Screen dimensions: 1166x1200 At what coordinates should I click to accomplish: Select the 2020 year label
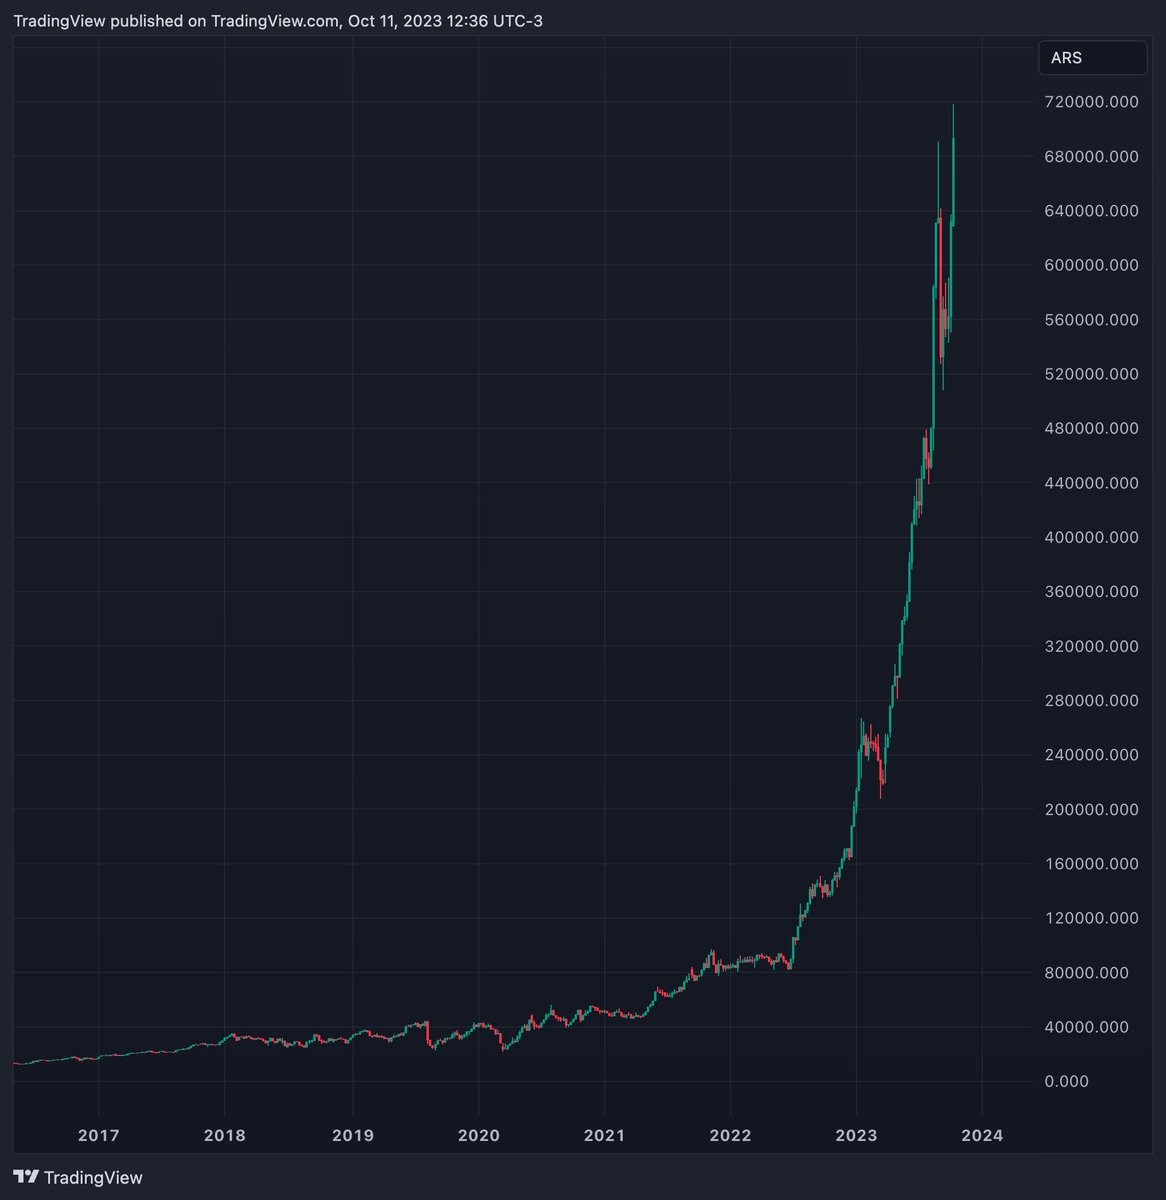(x=479, y=1135)
